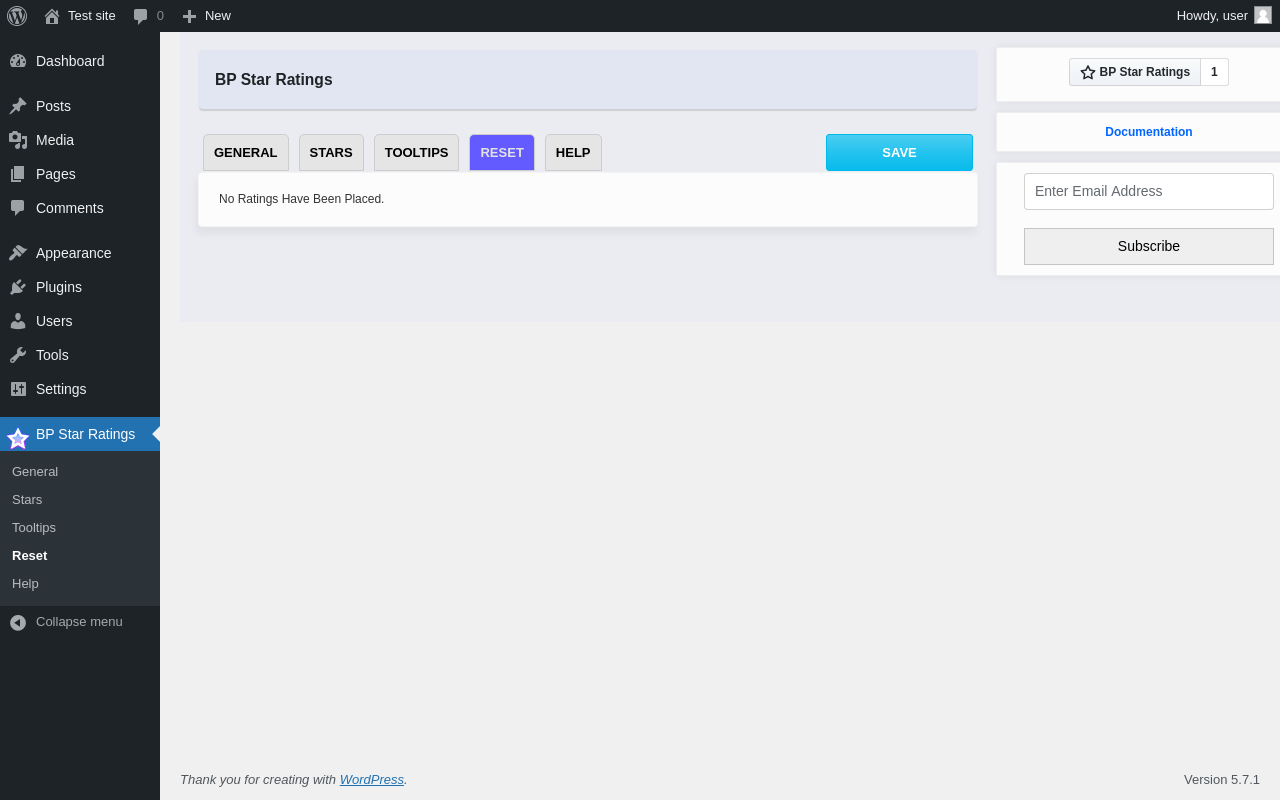Click BP Star Ratings sidebar menu label
Viewport: 1280px width, 800px height.
coord(85,434)
